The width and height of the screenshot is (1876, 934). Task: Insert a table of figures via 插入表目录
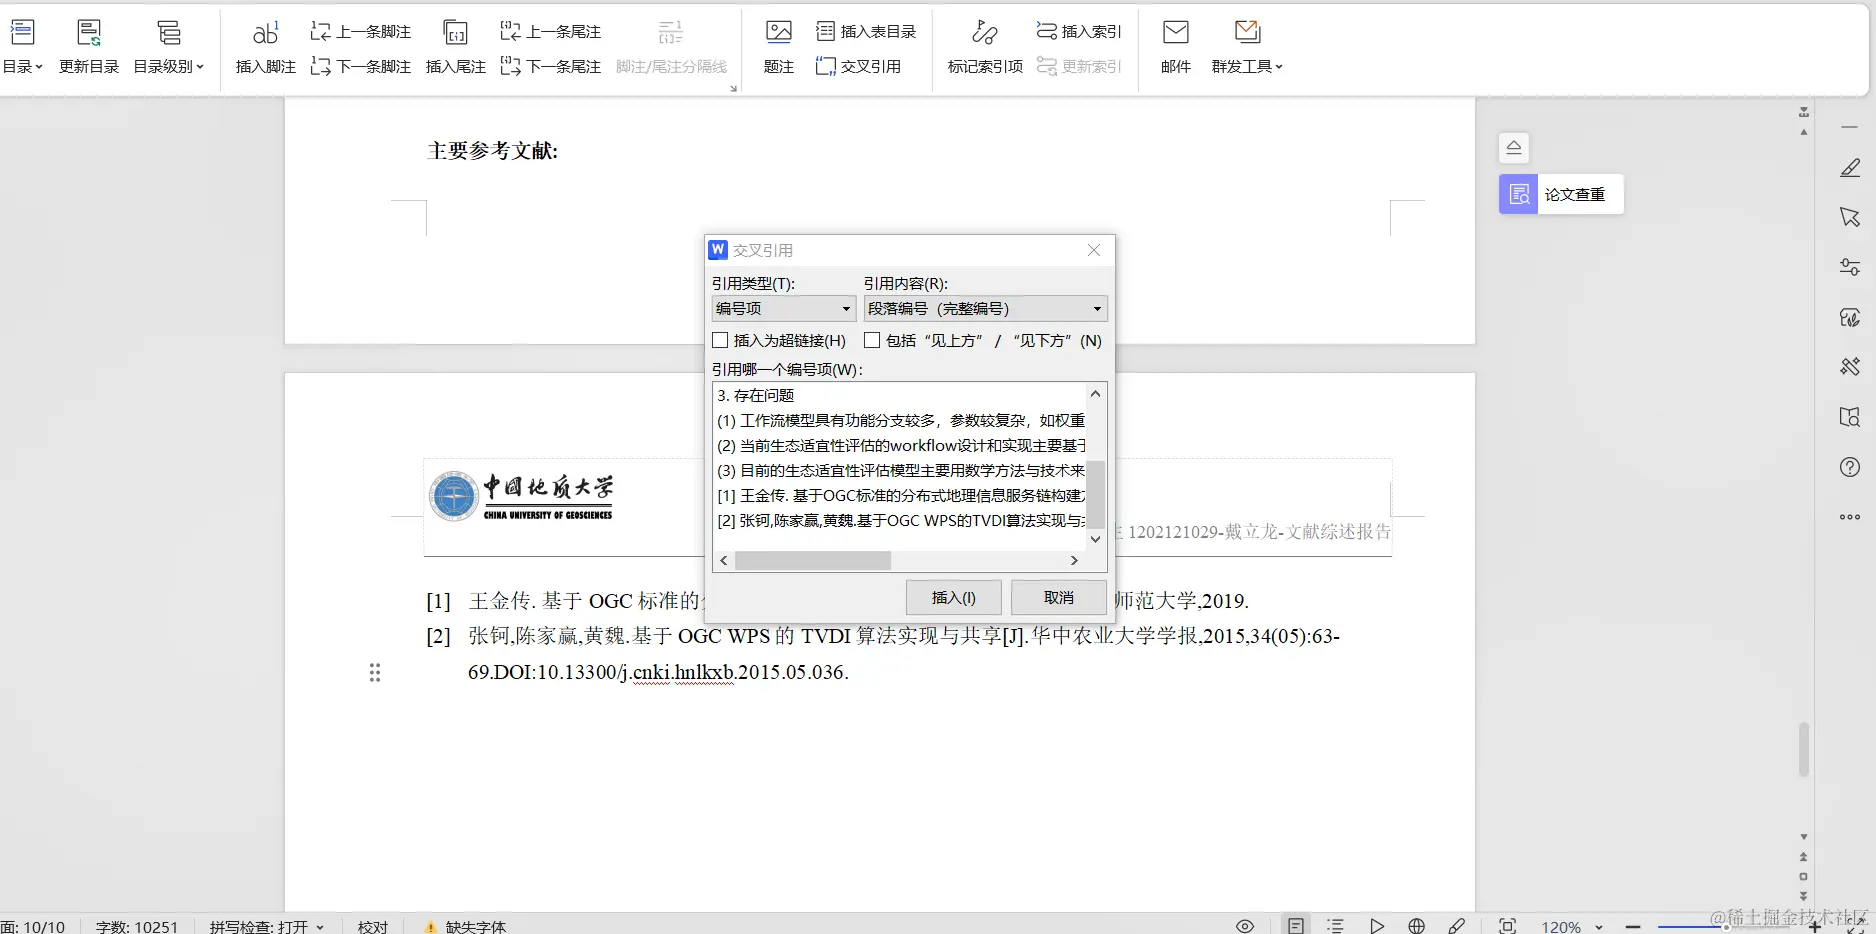click(x=866, y=30)
